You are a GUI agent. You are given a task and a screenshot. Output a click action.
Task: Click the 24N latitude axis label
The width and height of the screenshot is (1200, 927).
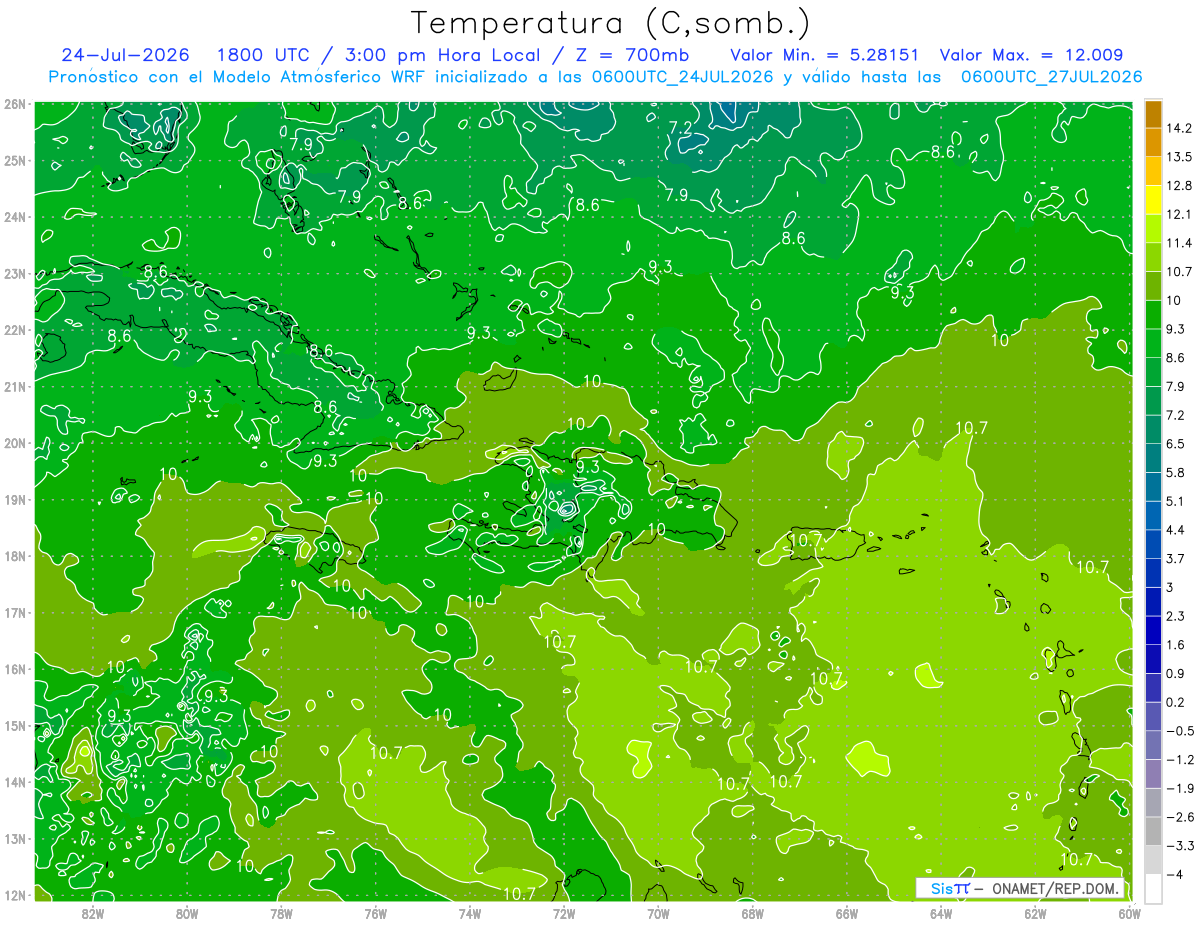click(x=15, y=217)
